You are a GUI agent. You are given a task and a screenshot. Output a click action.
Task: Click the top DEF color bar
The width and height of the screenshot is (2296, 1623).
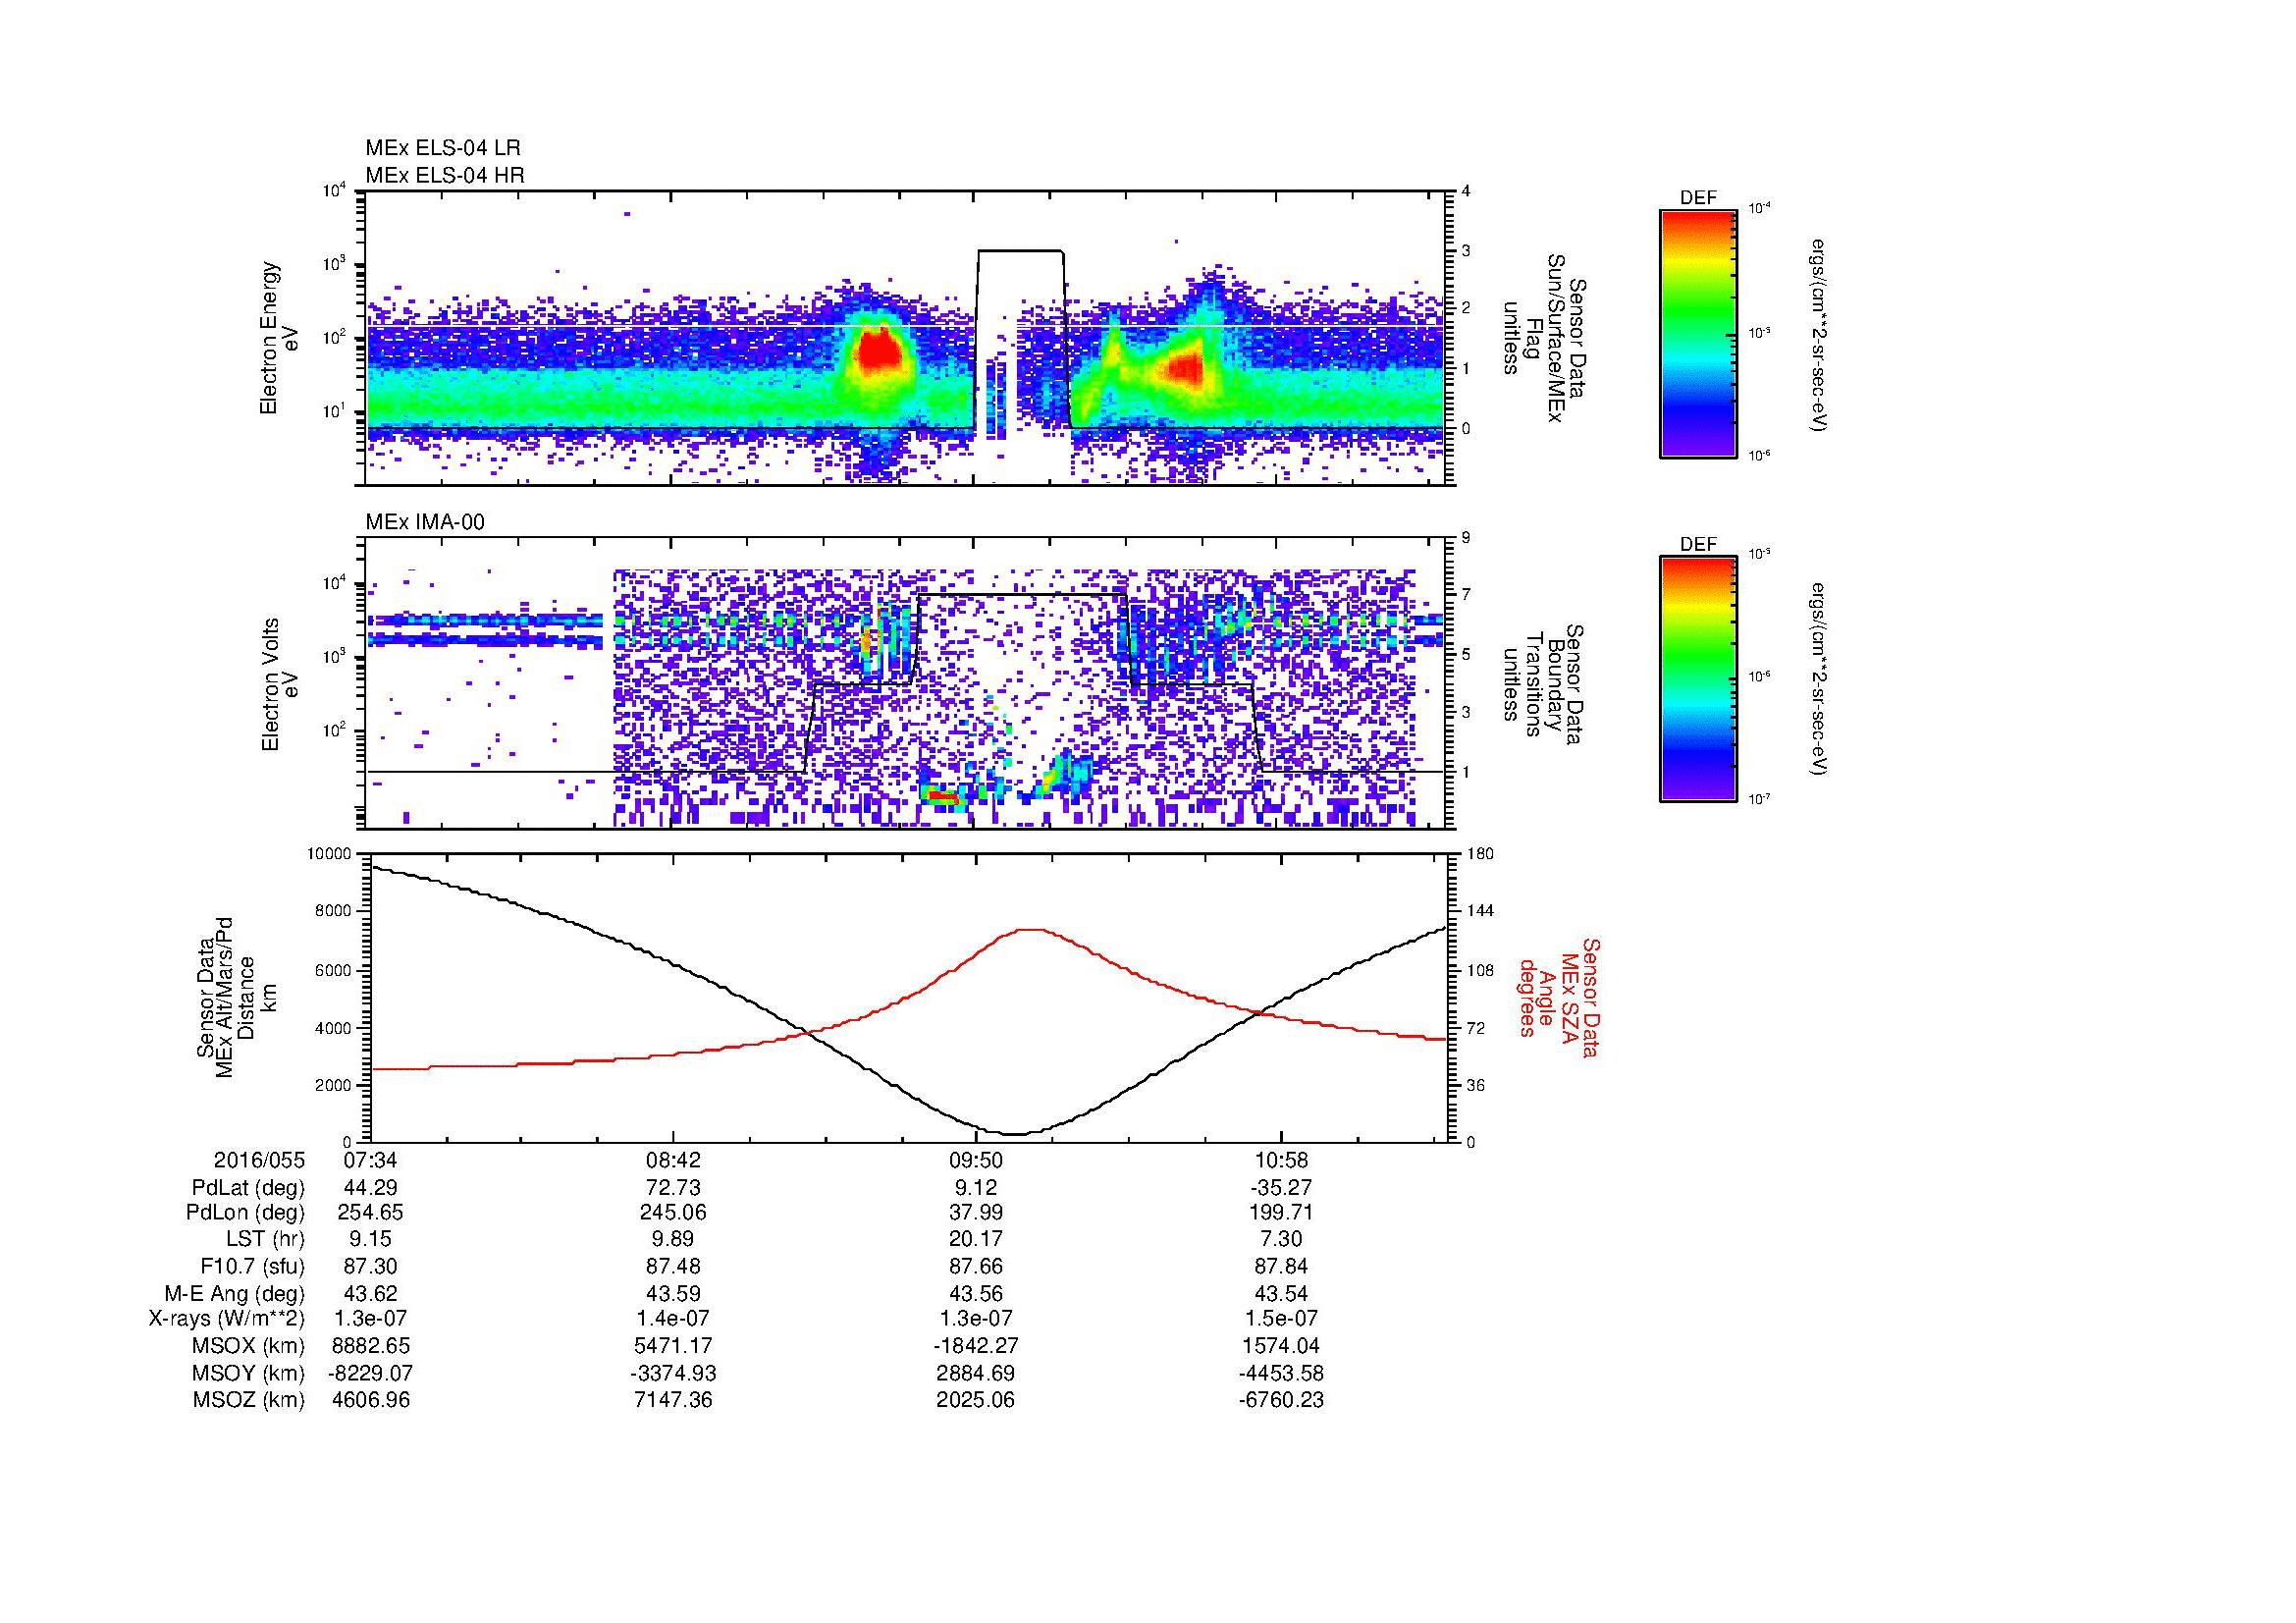click(x=1698, y=333)
